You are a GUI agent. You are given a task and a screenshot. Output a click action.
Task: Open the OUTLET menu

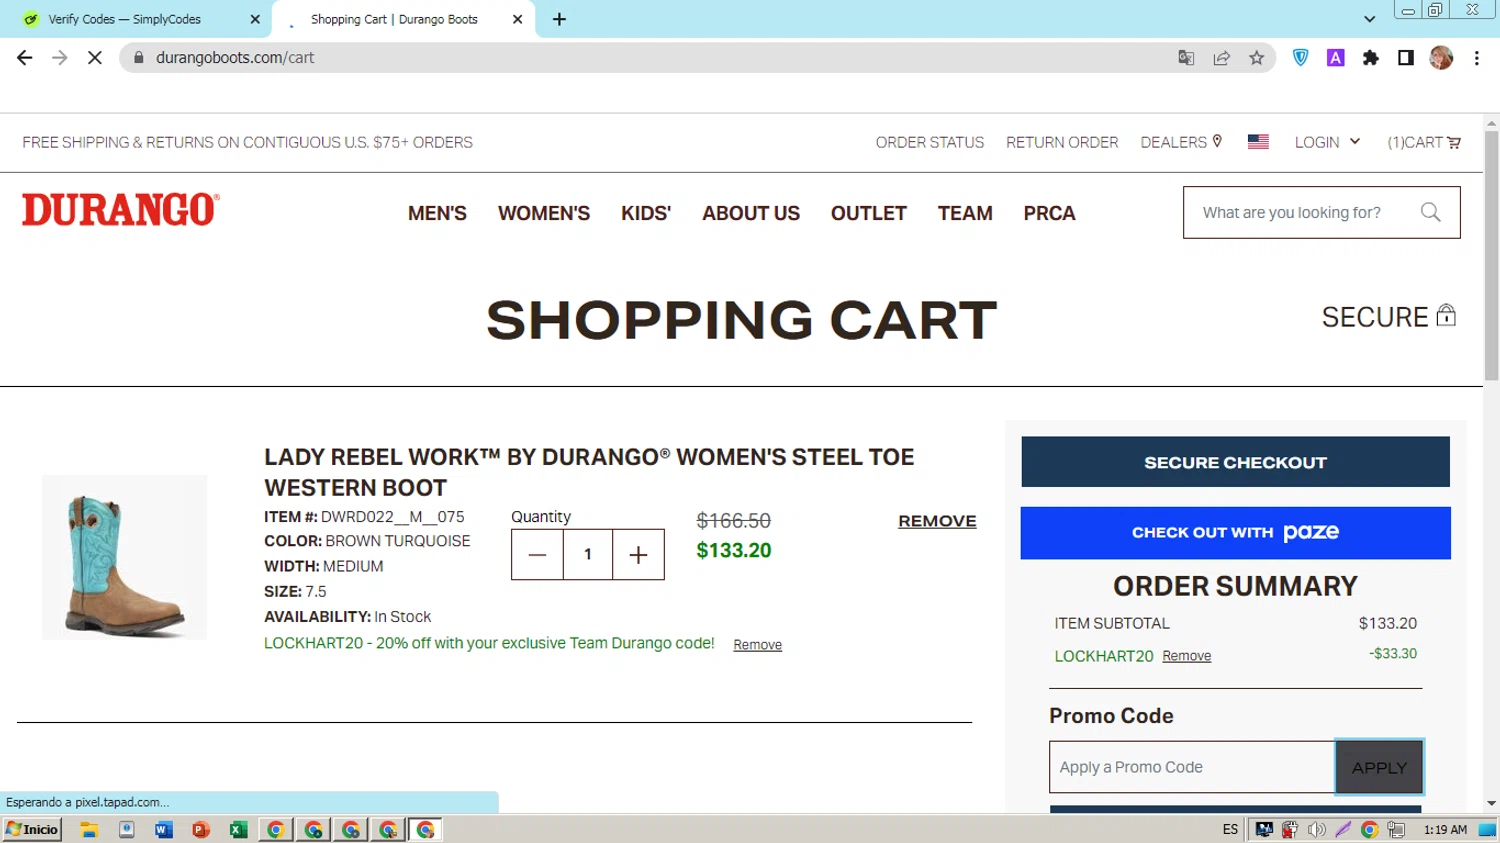click(869, 213)
